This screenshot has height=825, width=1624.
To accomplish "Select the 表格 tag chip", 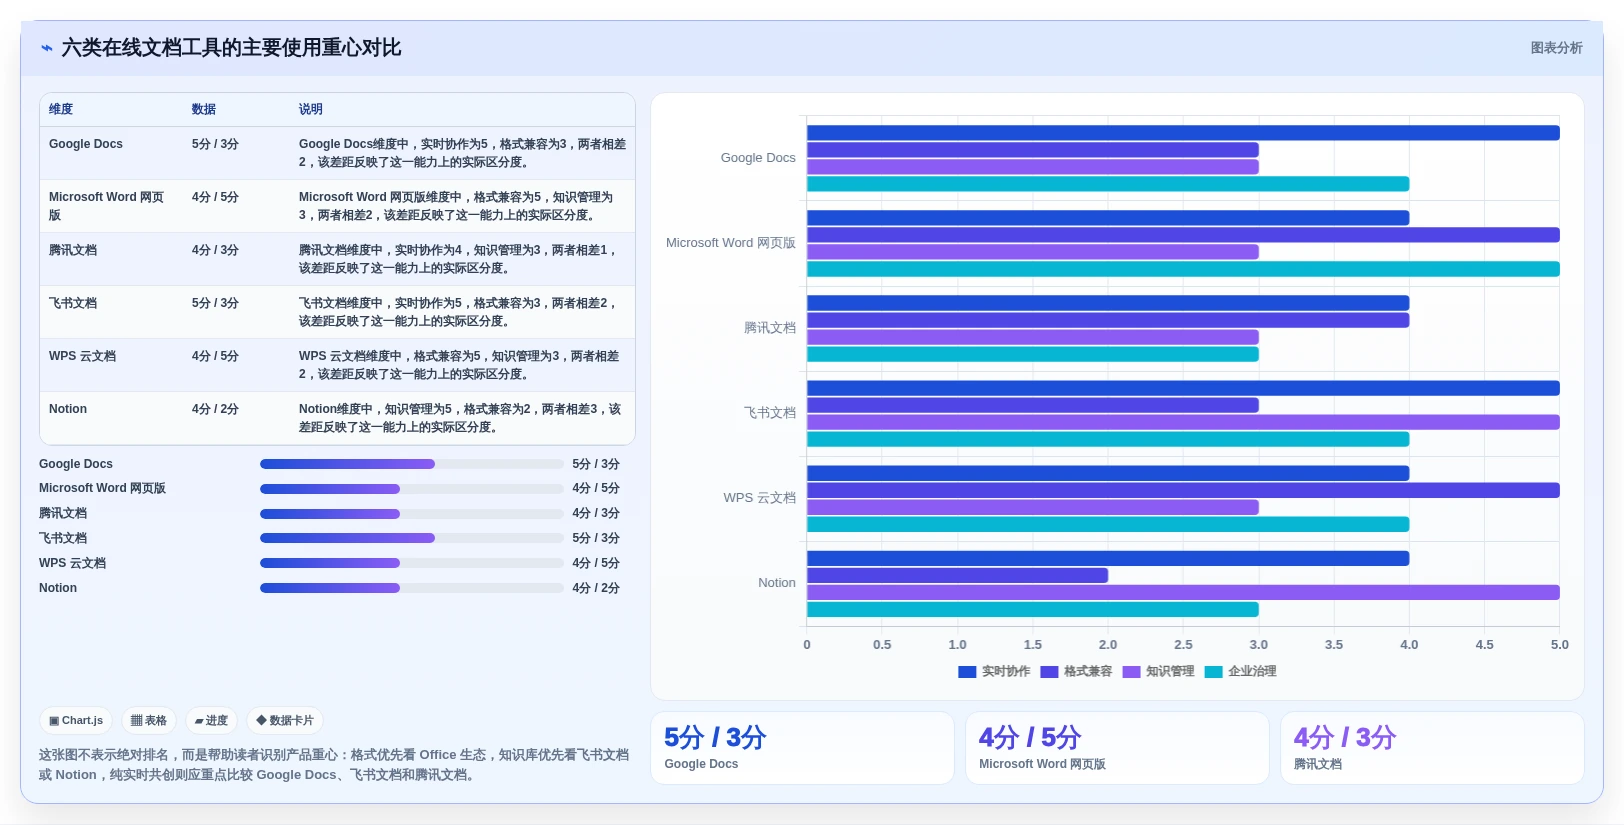I will (149, 720).
